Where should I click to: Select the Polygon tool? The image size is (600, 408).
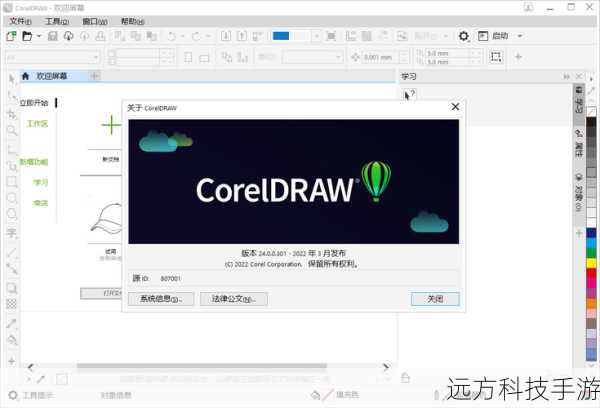pos(12,214)
